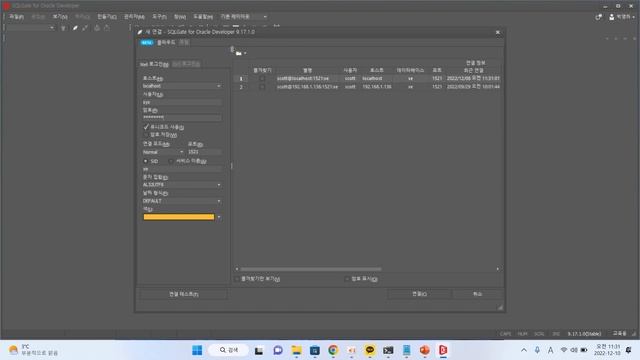
Task: Click the disconnect icon in main toolbar
Action: [x=85, y=28]
